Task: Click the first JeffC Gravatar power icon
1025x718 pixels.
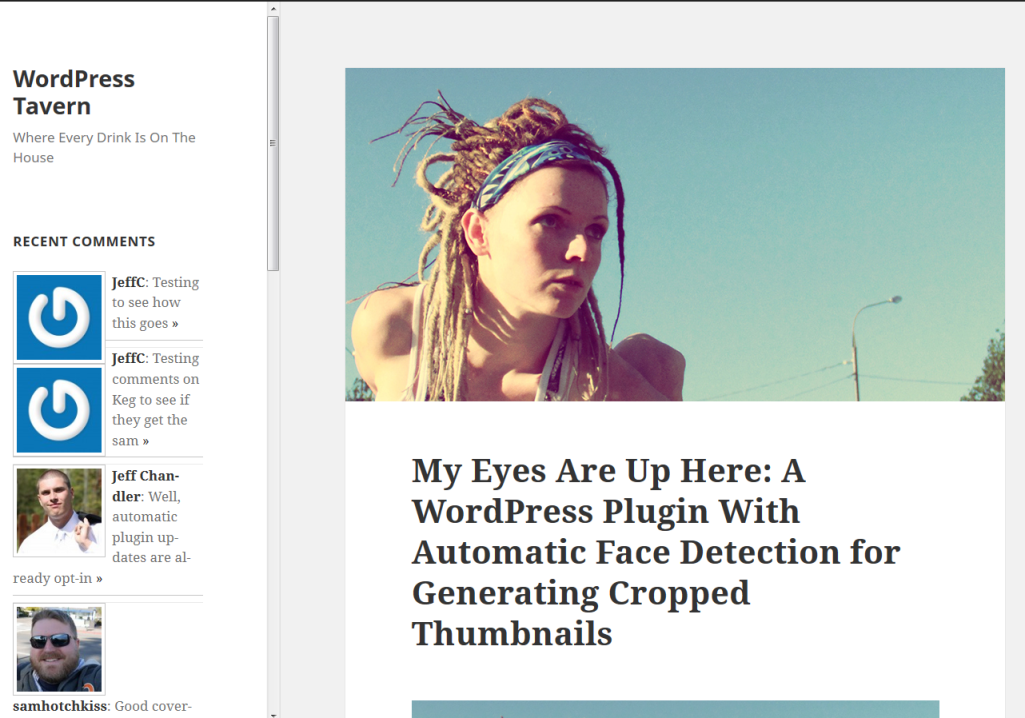Action: (x=59, y=317)
